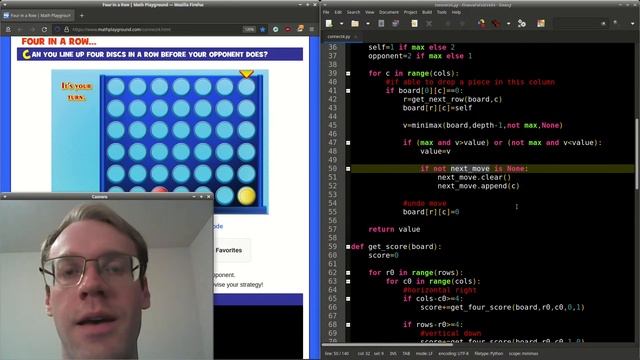
Task: Click 'next_move.clear()' on line 51
Action: click(x=474, y=177)
